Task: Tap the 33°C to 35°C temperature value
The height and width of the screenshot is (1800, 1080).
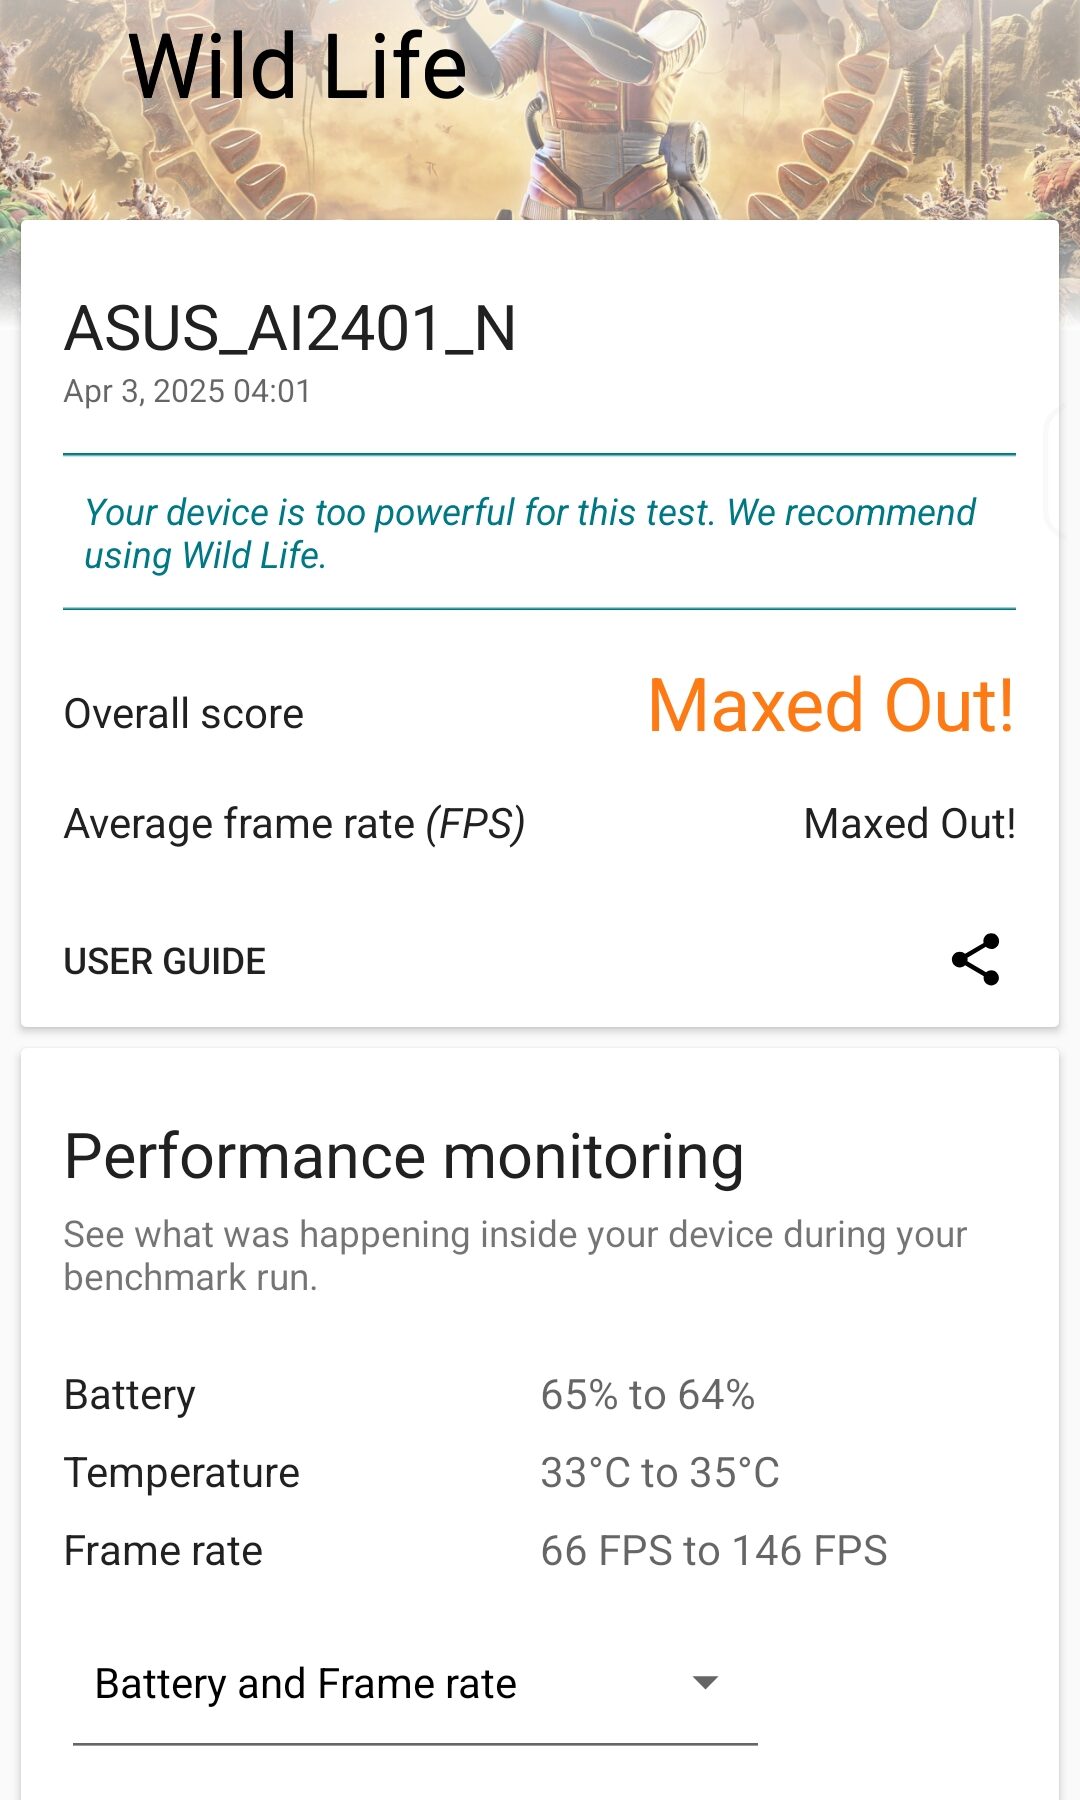Action: point(660,1473)
